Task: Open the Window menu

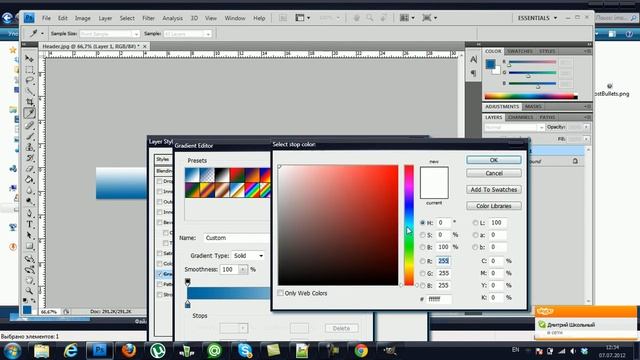Action: pyautogui.click(x=235, y=18)
